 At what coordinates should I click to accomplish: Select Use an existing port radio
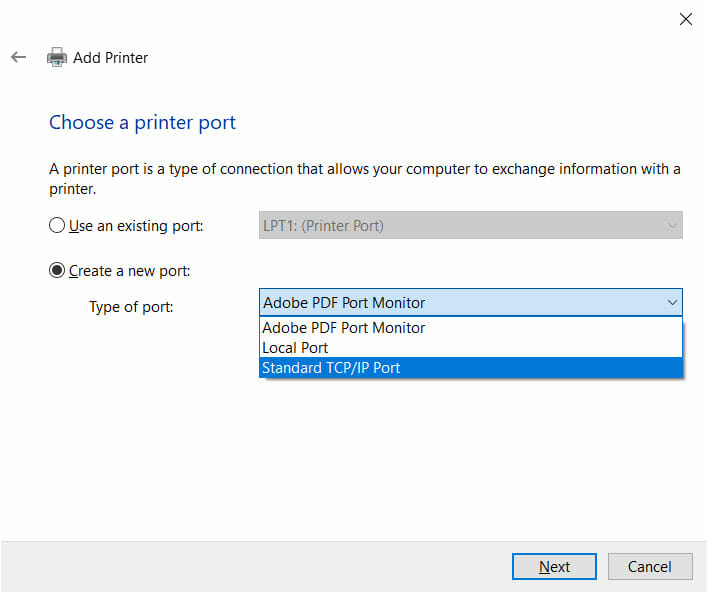[x=57, y=225]
